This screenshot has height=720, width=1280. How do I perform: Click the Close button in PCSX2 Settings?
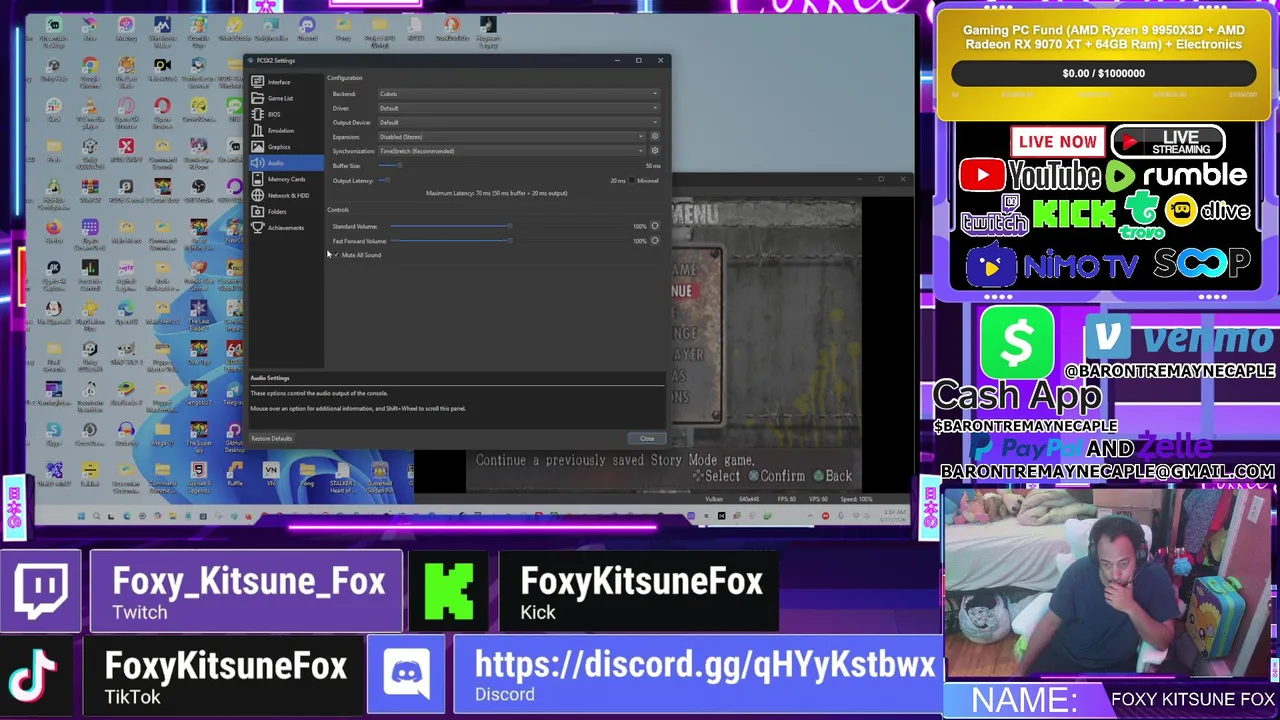pos(647,438)
